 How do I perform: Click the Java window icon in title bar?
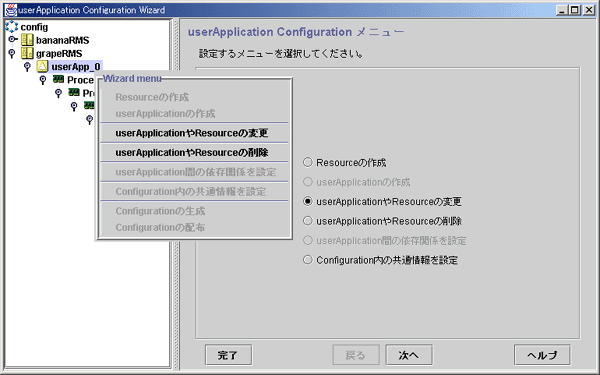click(x=11, y=10)
